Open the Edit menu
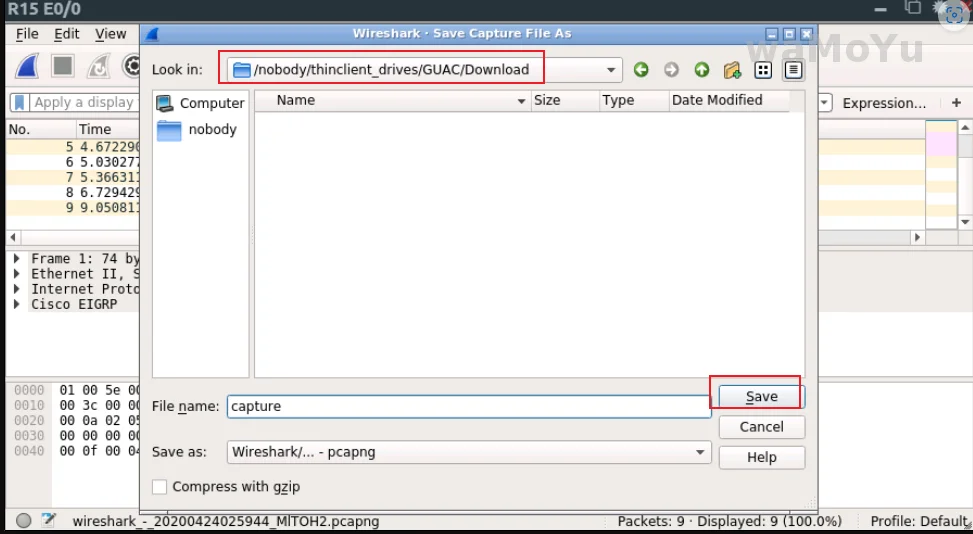Image resolution: width=973 pixels, height=534 pixels. point(67,34)
